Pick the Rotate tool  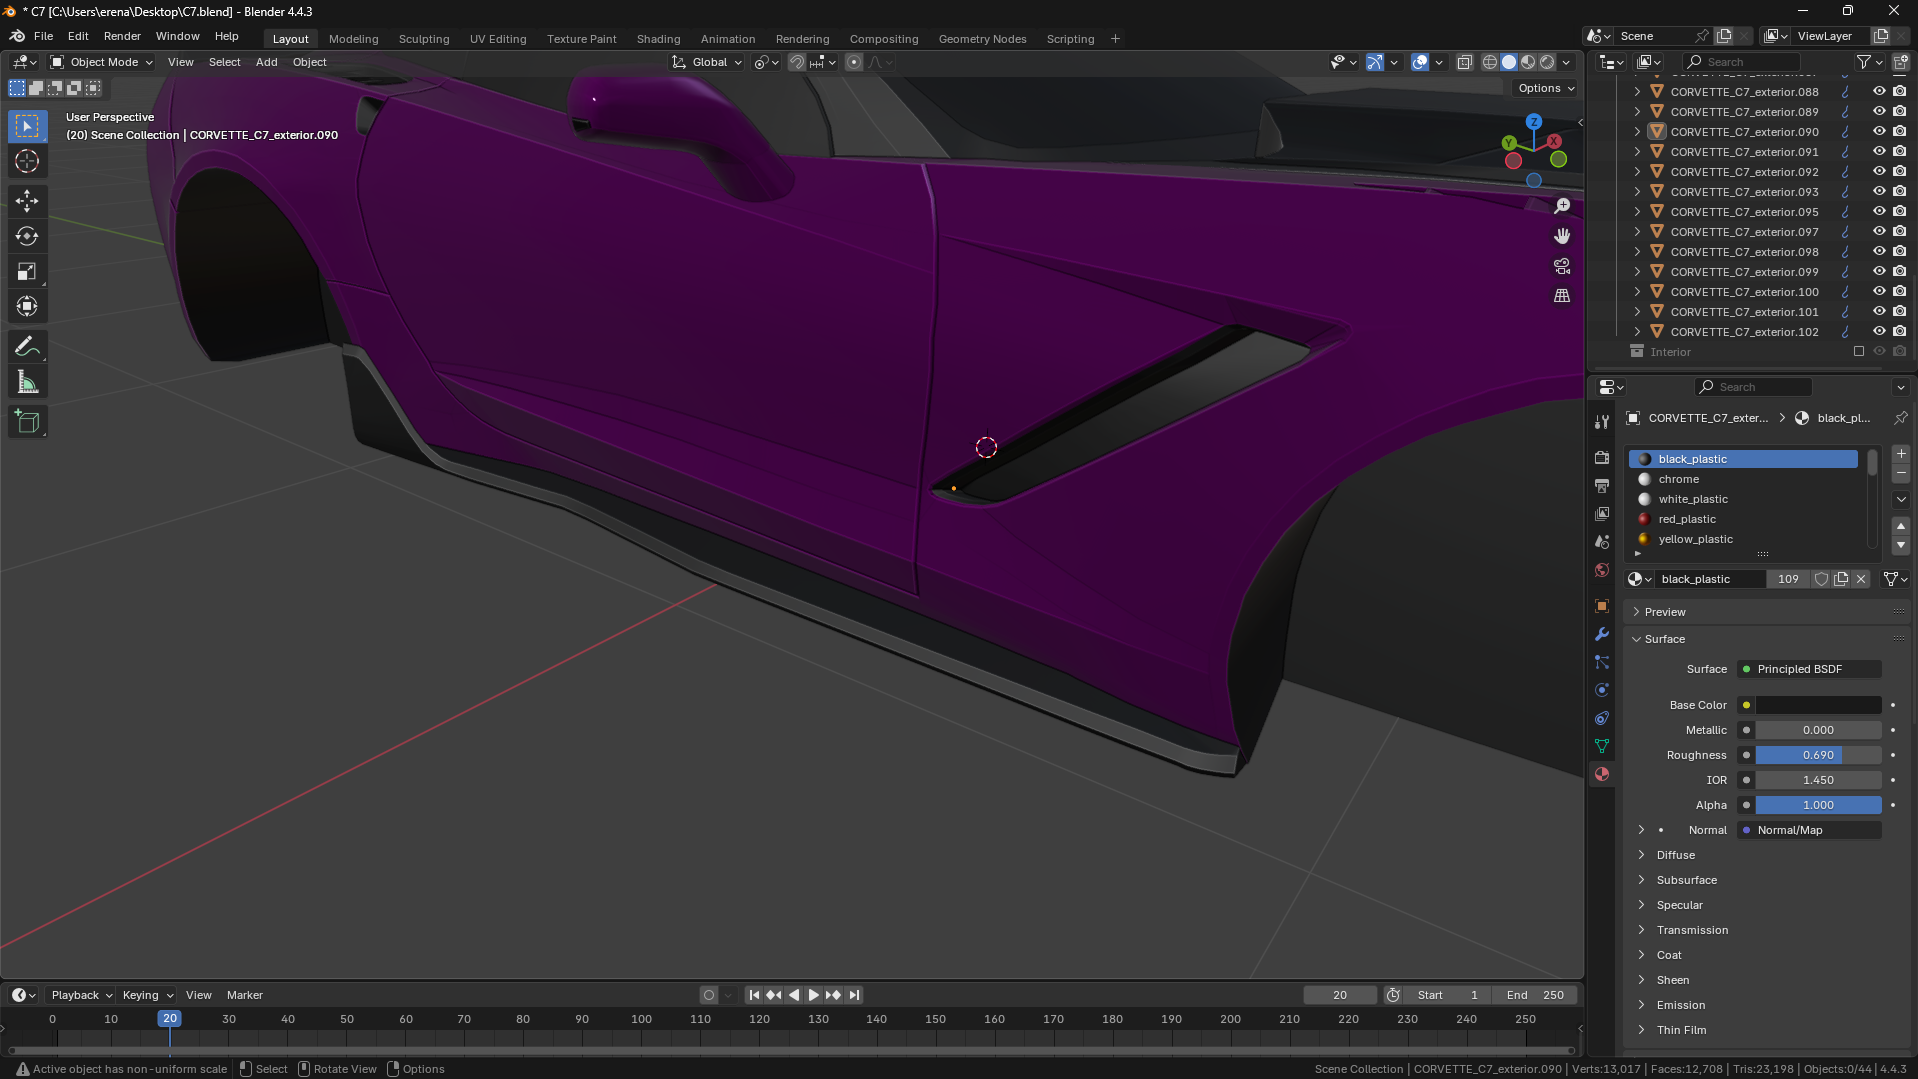click(x=27, y=236)
